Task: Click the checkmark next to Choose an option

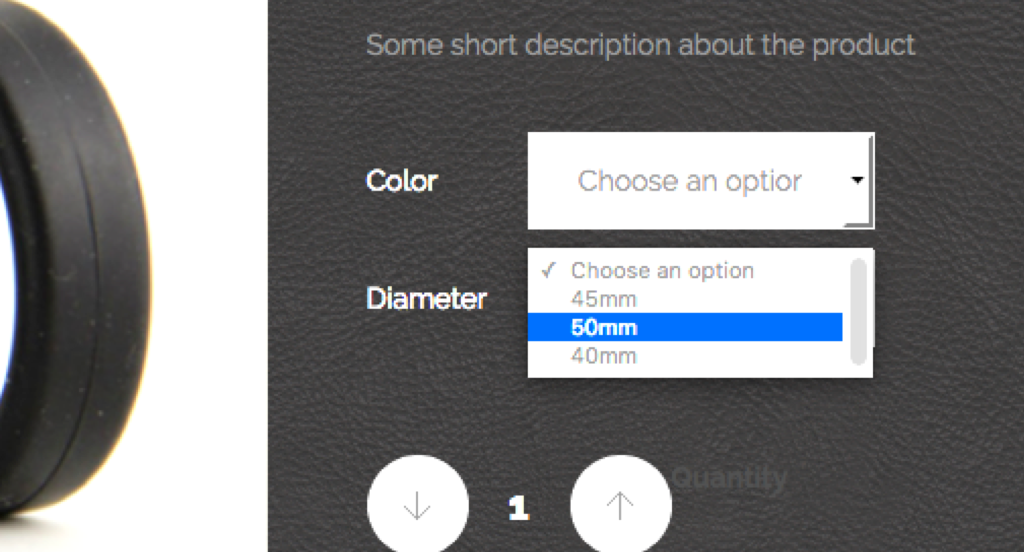Action: (547, 270)
